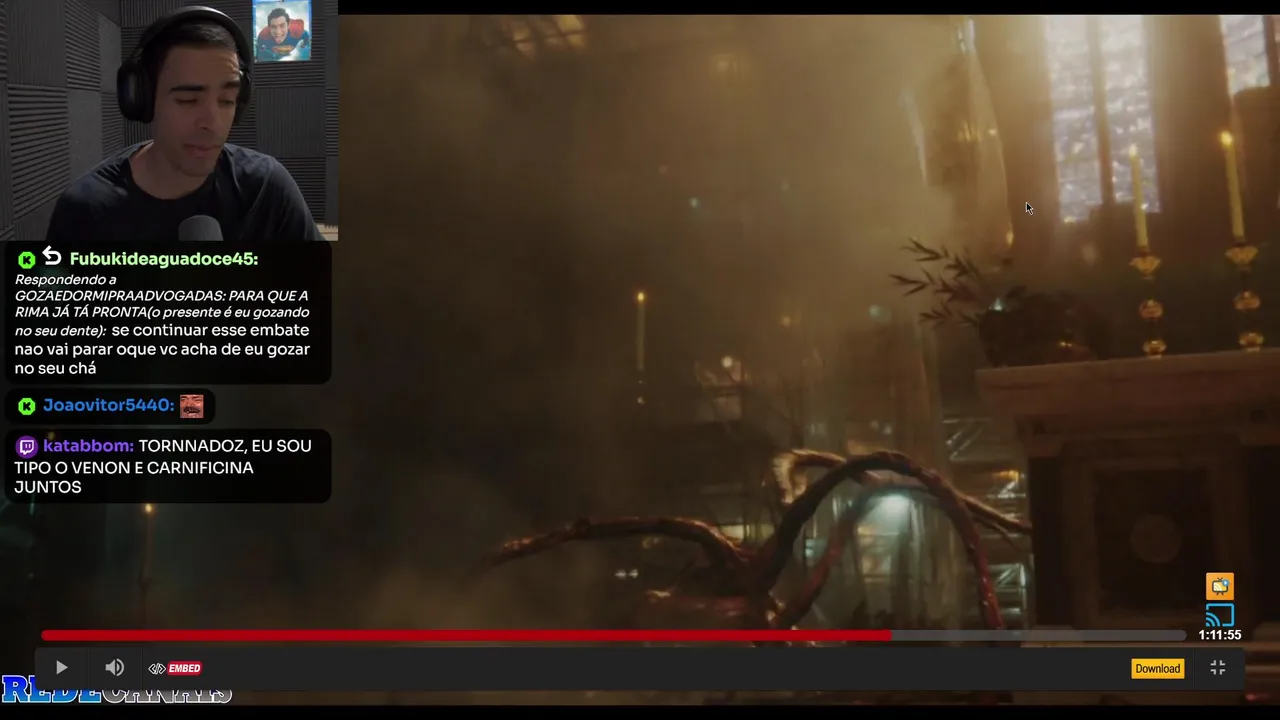
Task: Seek on the red video progress bar
Action: click(x=613, y=635)
